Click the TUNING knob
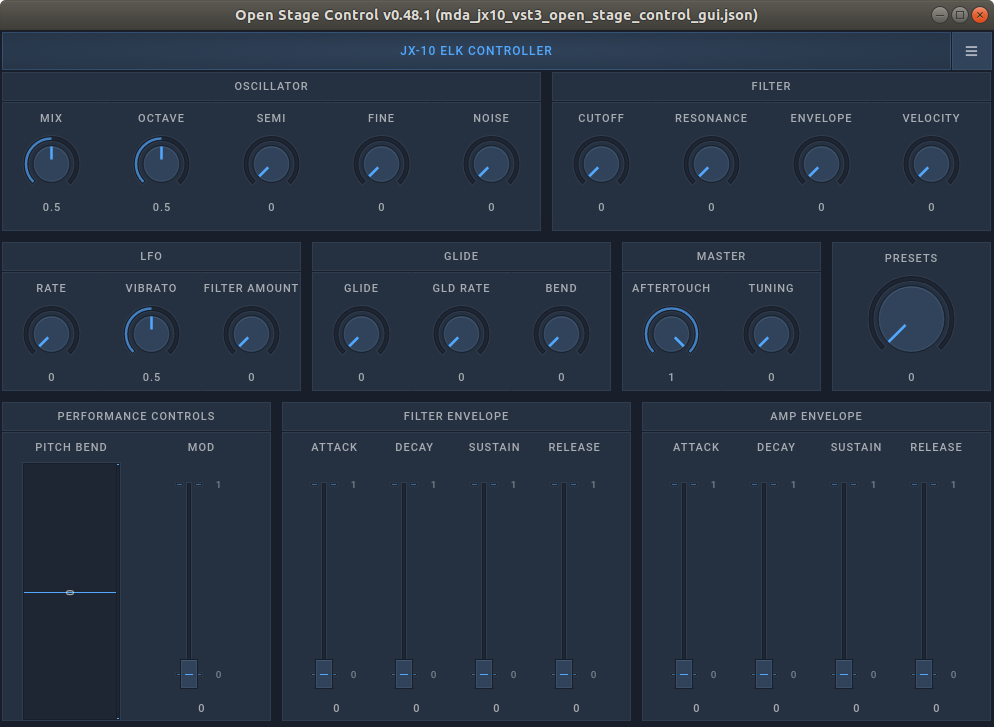994x727 pixels. pyautogui.click(x=771, y=333)
